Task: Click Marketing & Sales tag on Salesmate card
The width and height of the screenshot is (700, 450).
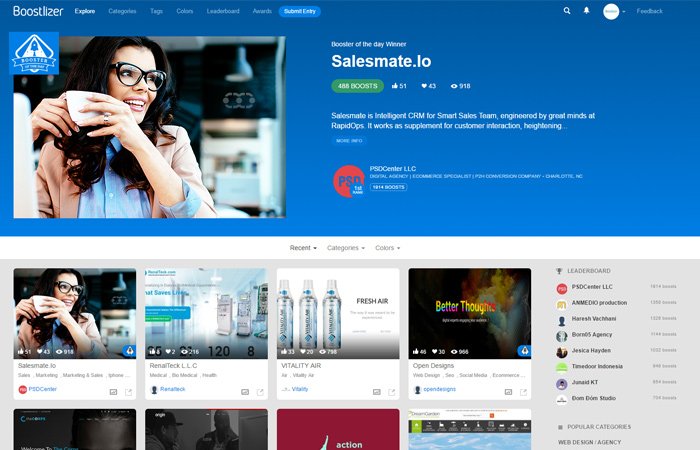Action: coord(83,375)
